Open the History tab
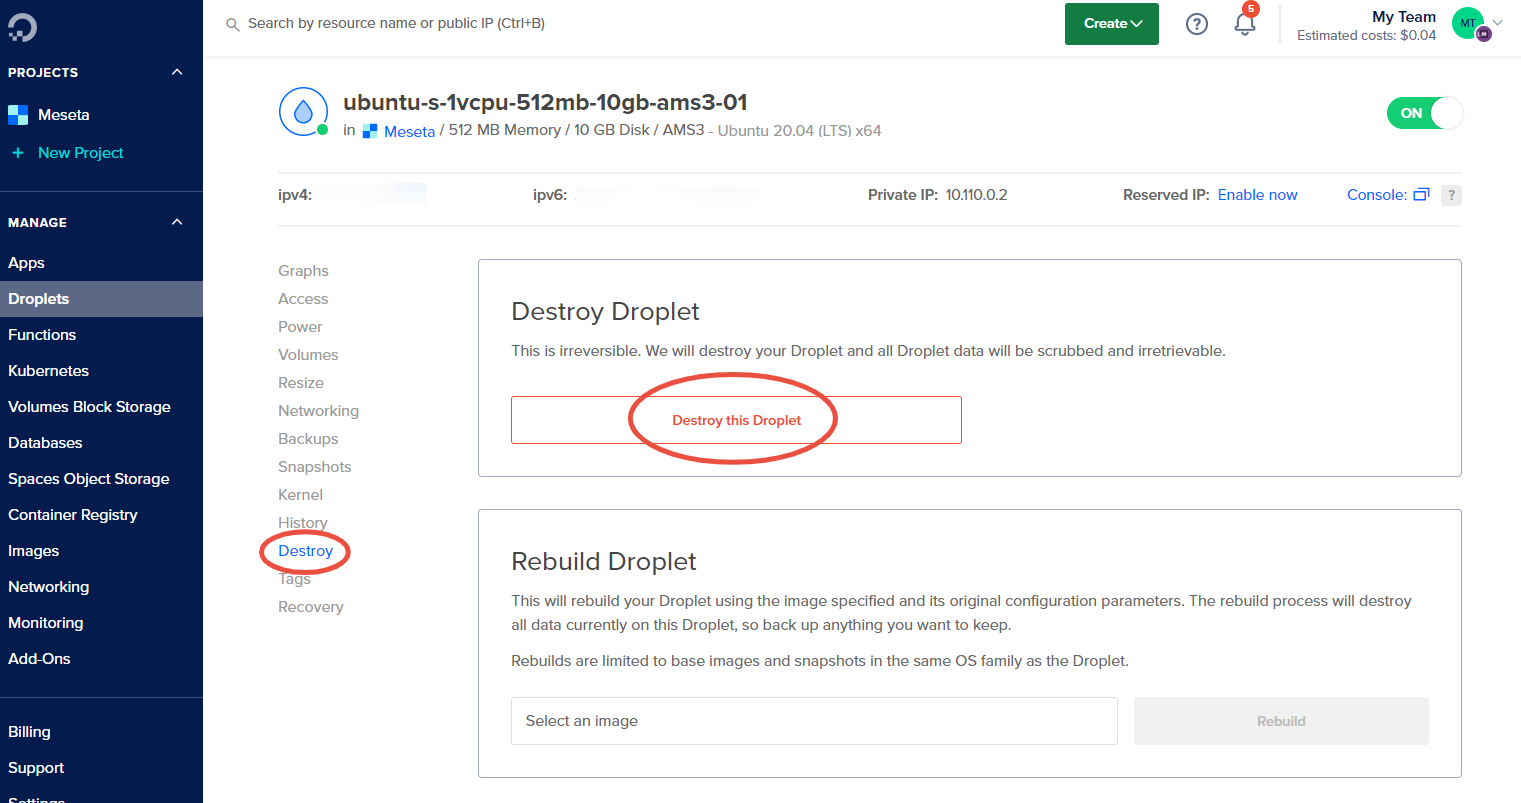The height and width of the screenshot is (803, 1521). point(303,523)
